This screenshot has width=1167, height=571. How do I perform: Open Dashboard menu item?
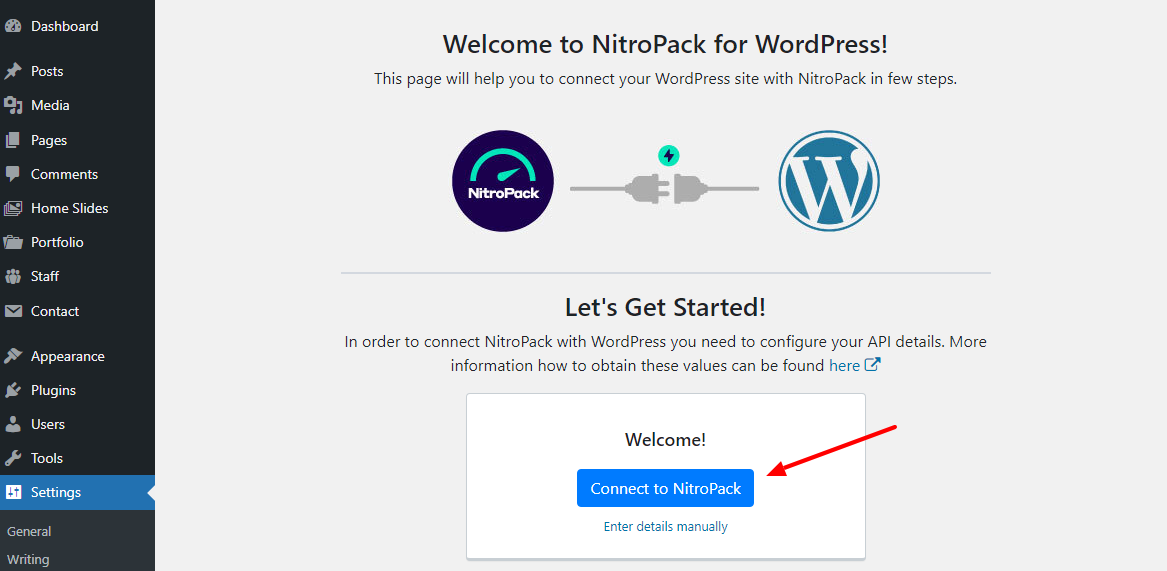pyautogui.click(x=77, y=26)
